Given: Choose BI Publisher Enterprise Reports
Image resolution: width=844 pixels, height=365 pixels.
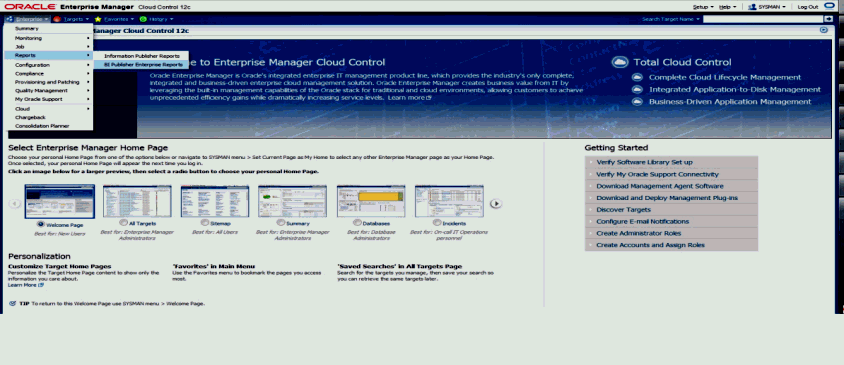Looking at the screenshot, I should (142, 65).
